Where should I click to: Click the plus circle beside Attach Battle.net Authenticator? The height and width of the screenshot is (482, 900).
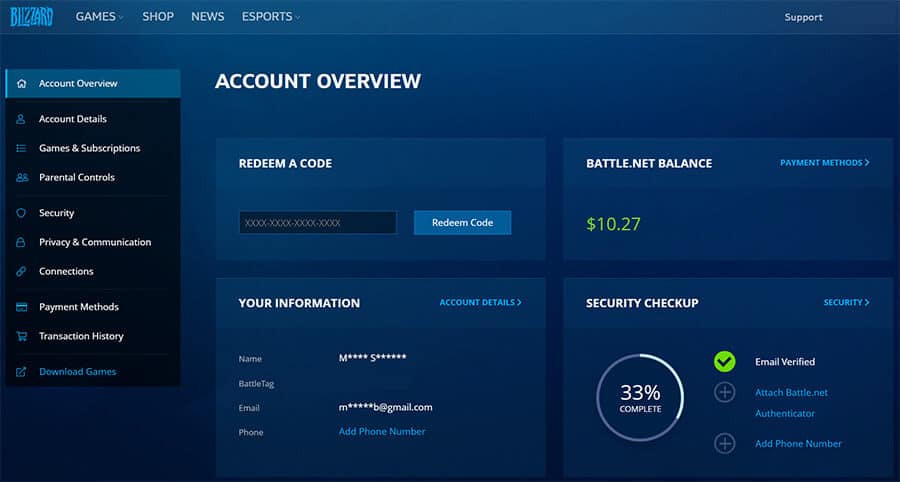[725, 392]
